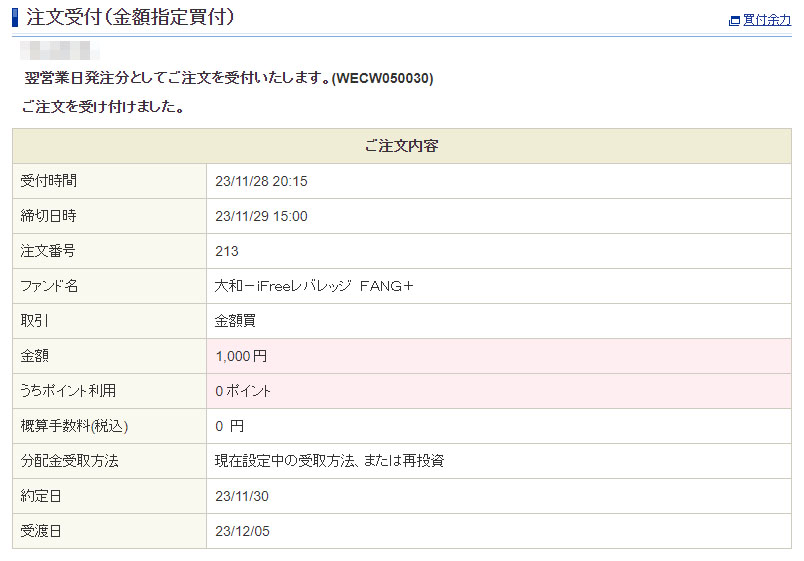Select the 約定日 date 23/11/30
Screen dimensions: 804x561
coord(242,496)
